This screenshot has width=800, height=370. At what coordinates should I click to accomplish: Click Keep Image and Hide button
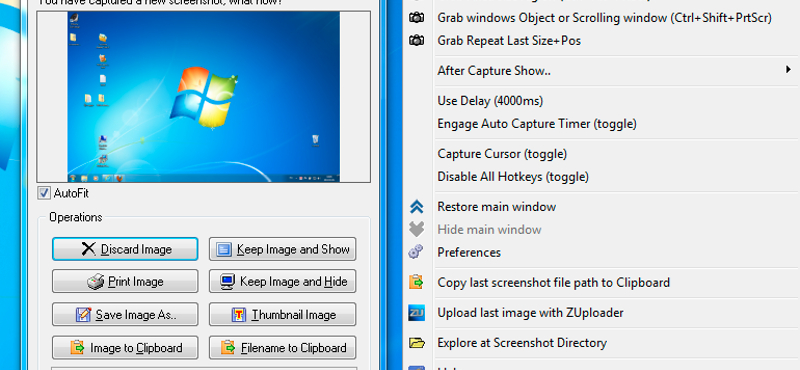pos(282,282)
